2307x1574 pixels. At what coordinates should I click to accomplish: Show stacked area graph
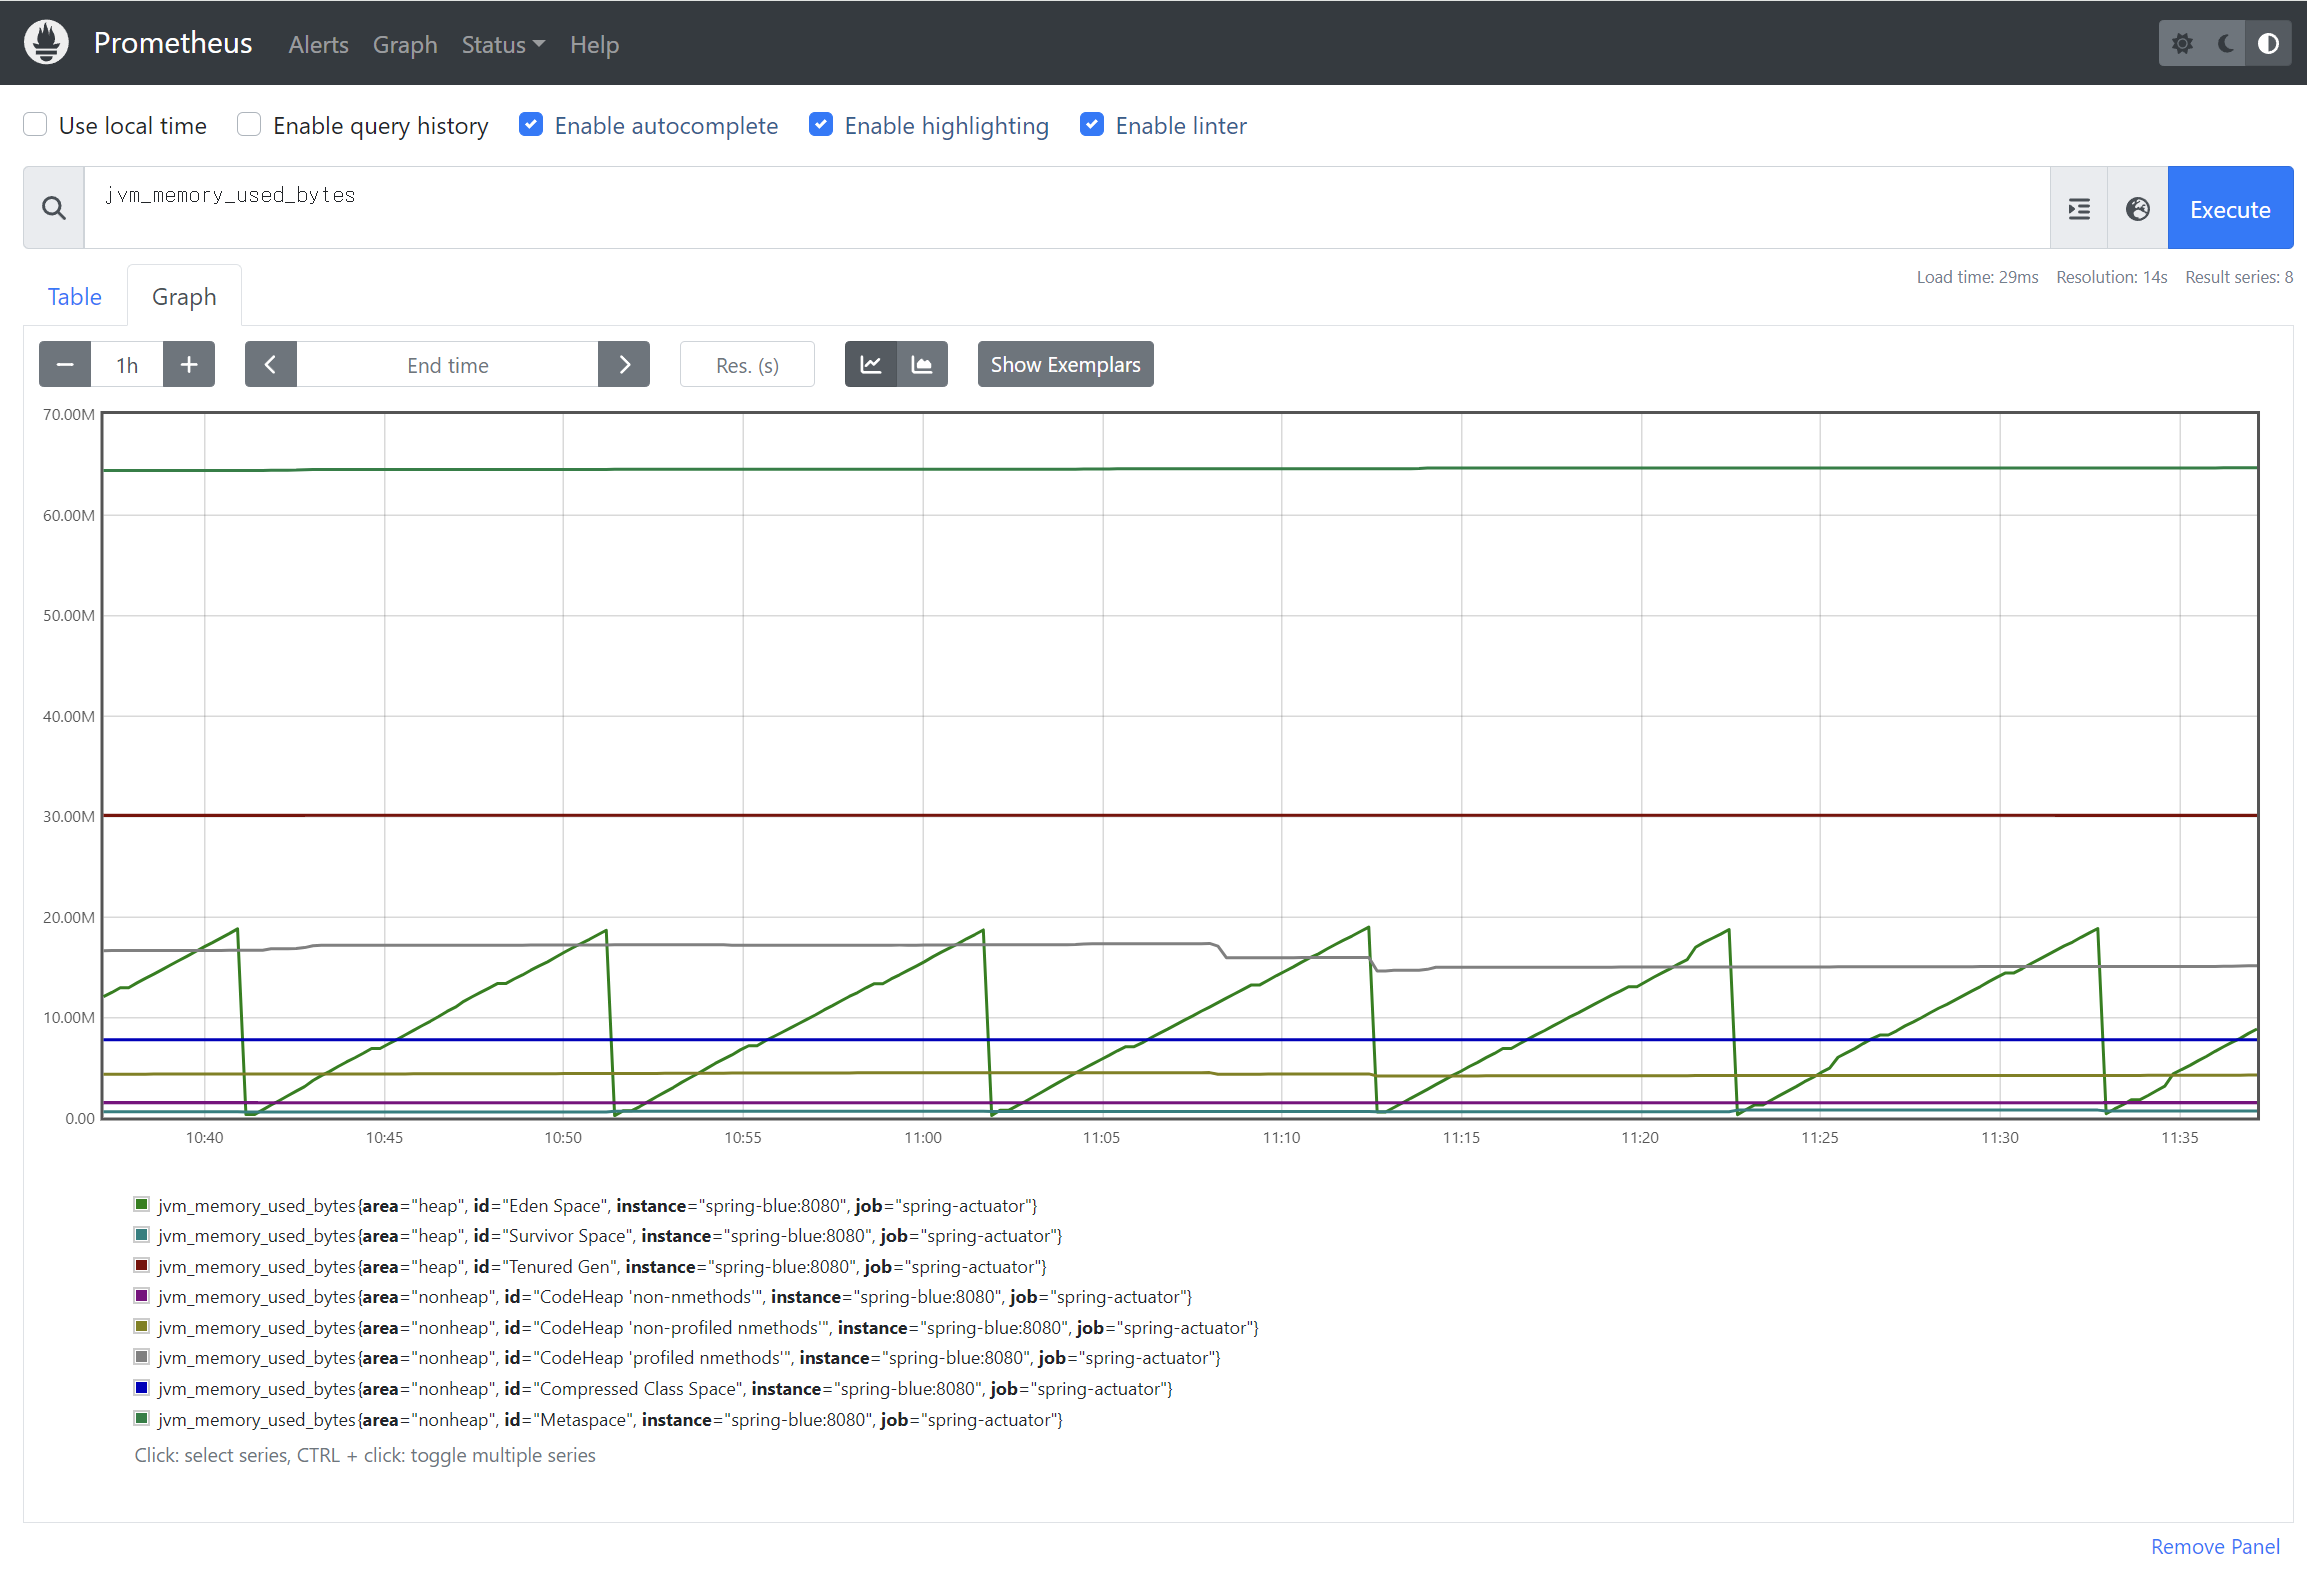922,365
